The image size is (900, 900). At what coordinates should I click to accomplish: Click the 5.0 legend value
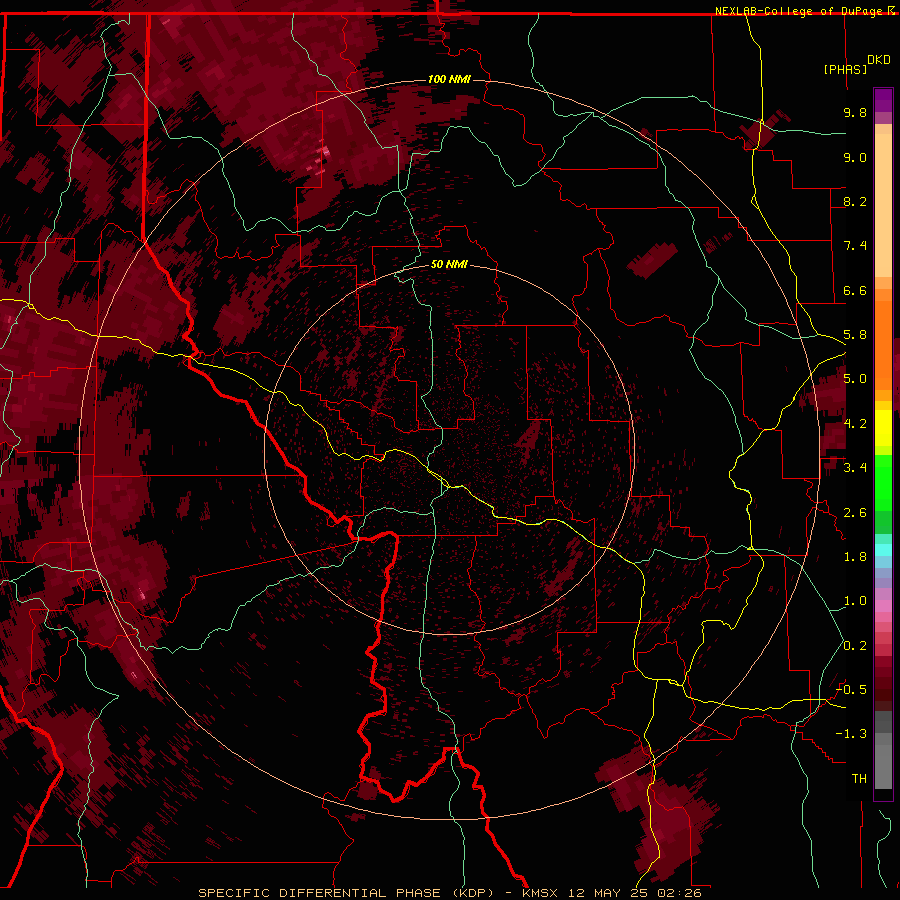pos(855,379)
